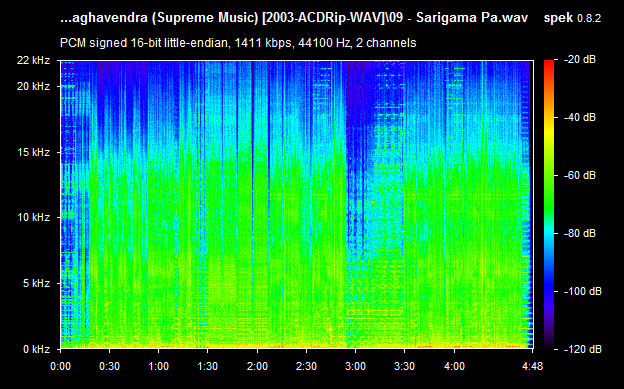Click the 0 kHz frequency label
This screenshot has width=624, height=389.
pos(36,349)
